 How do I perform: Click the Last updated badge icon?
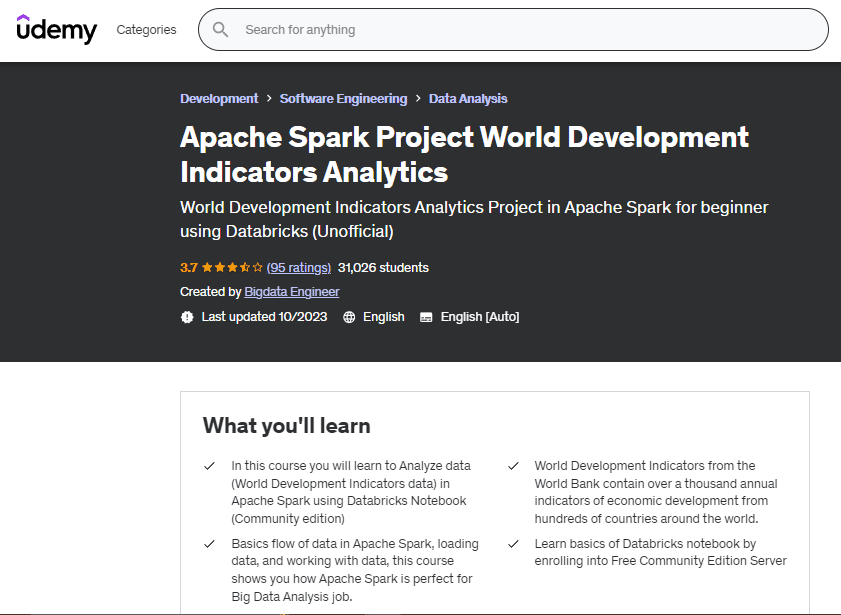tap(187, 317)
